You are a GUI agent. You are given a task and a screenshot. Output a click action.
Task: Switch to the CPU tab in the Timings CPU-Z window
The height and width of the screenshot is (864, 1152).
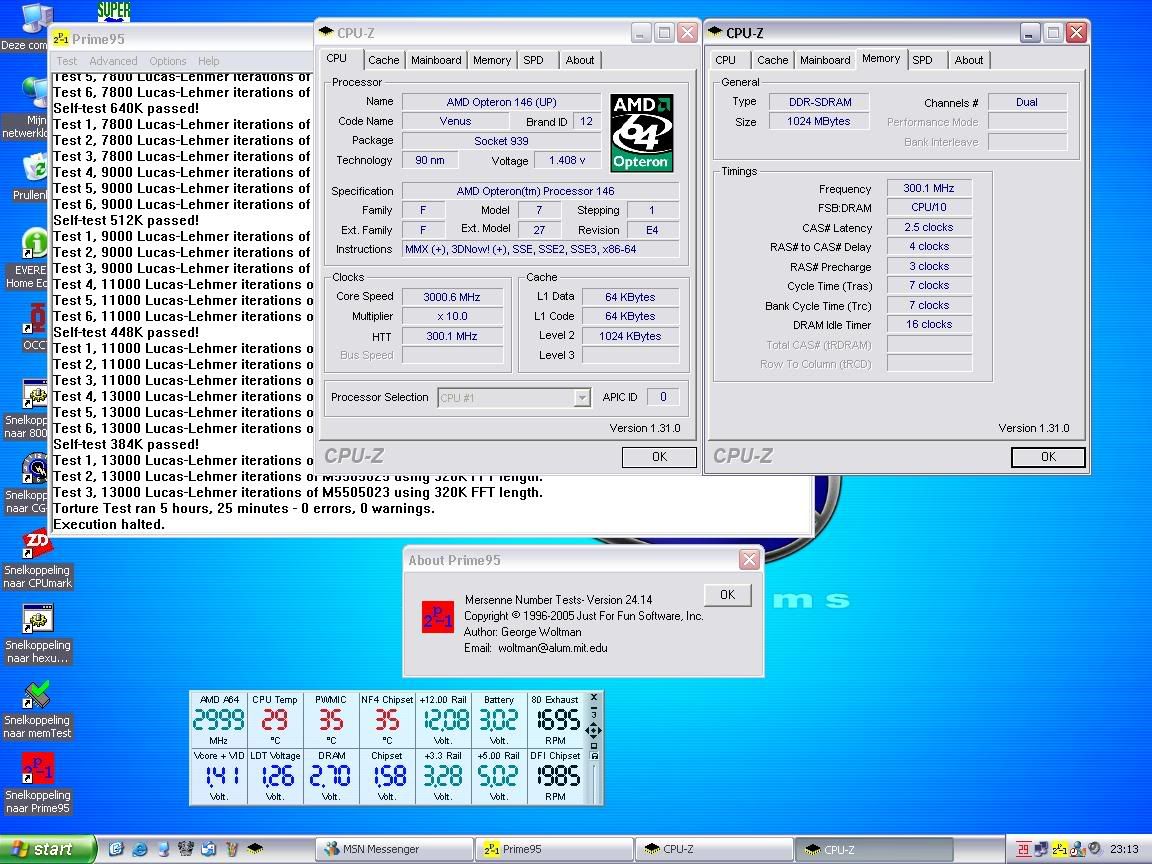pos(725,60)
